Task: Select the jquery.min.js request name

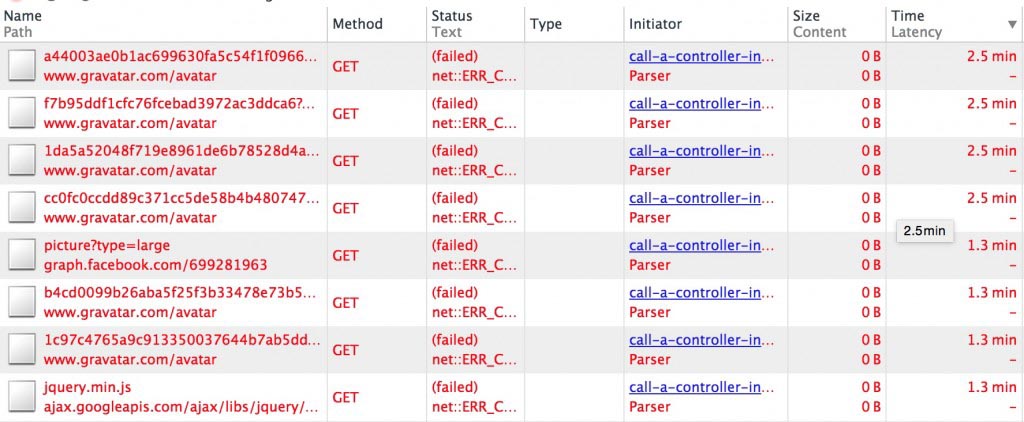Action: (88, 388)
